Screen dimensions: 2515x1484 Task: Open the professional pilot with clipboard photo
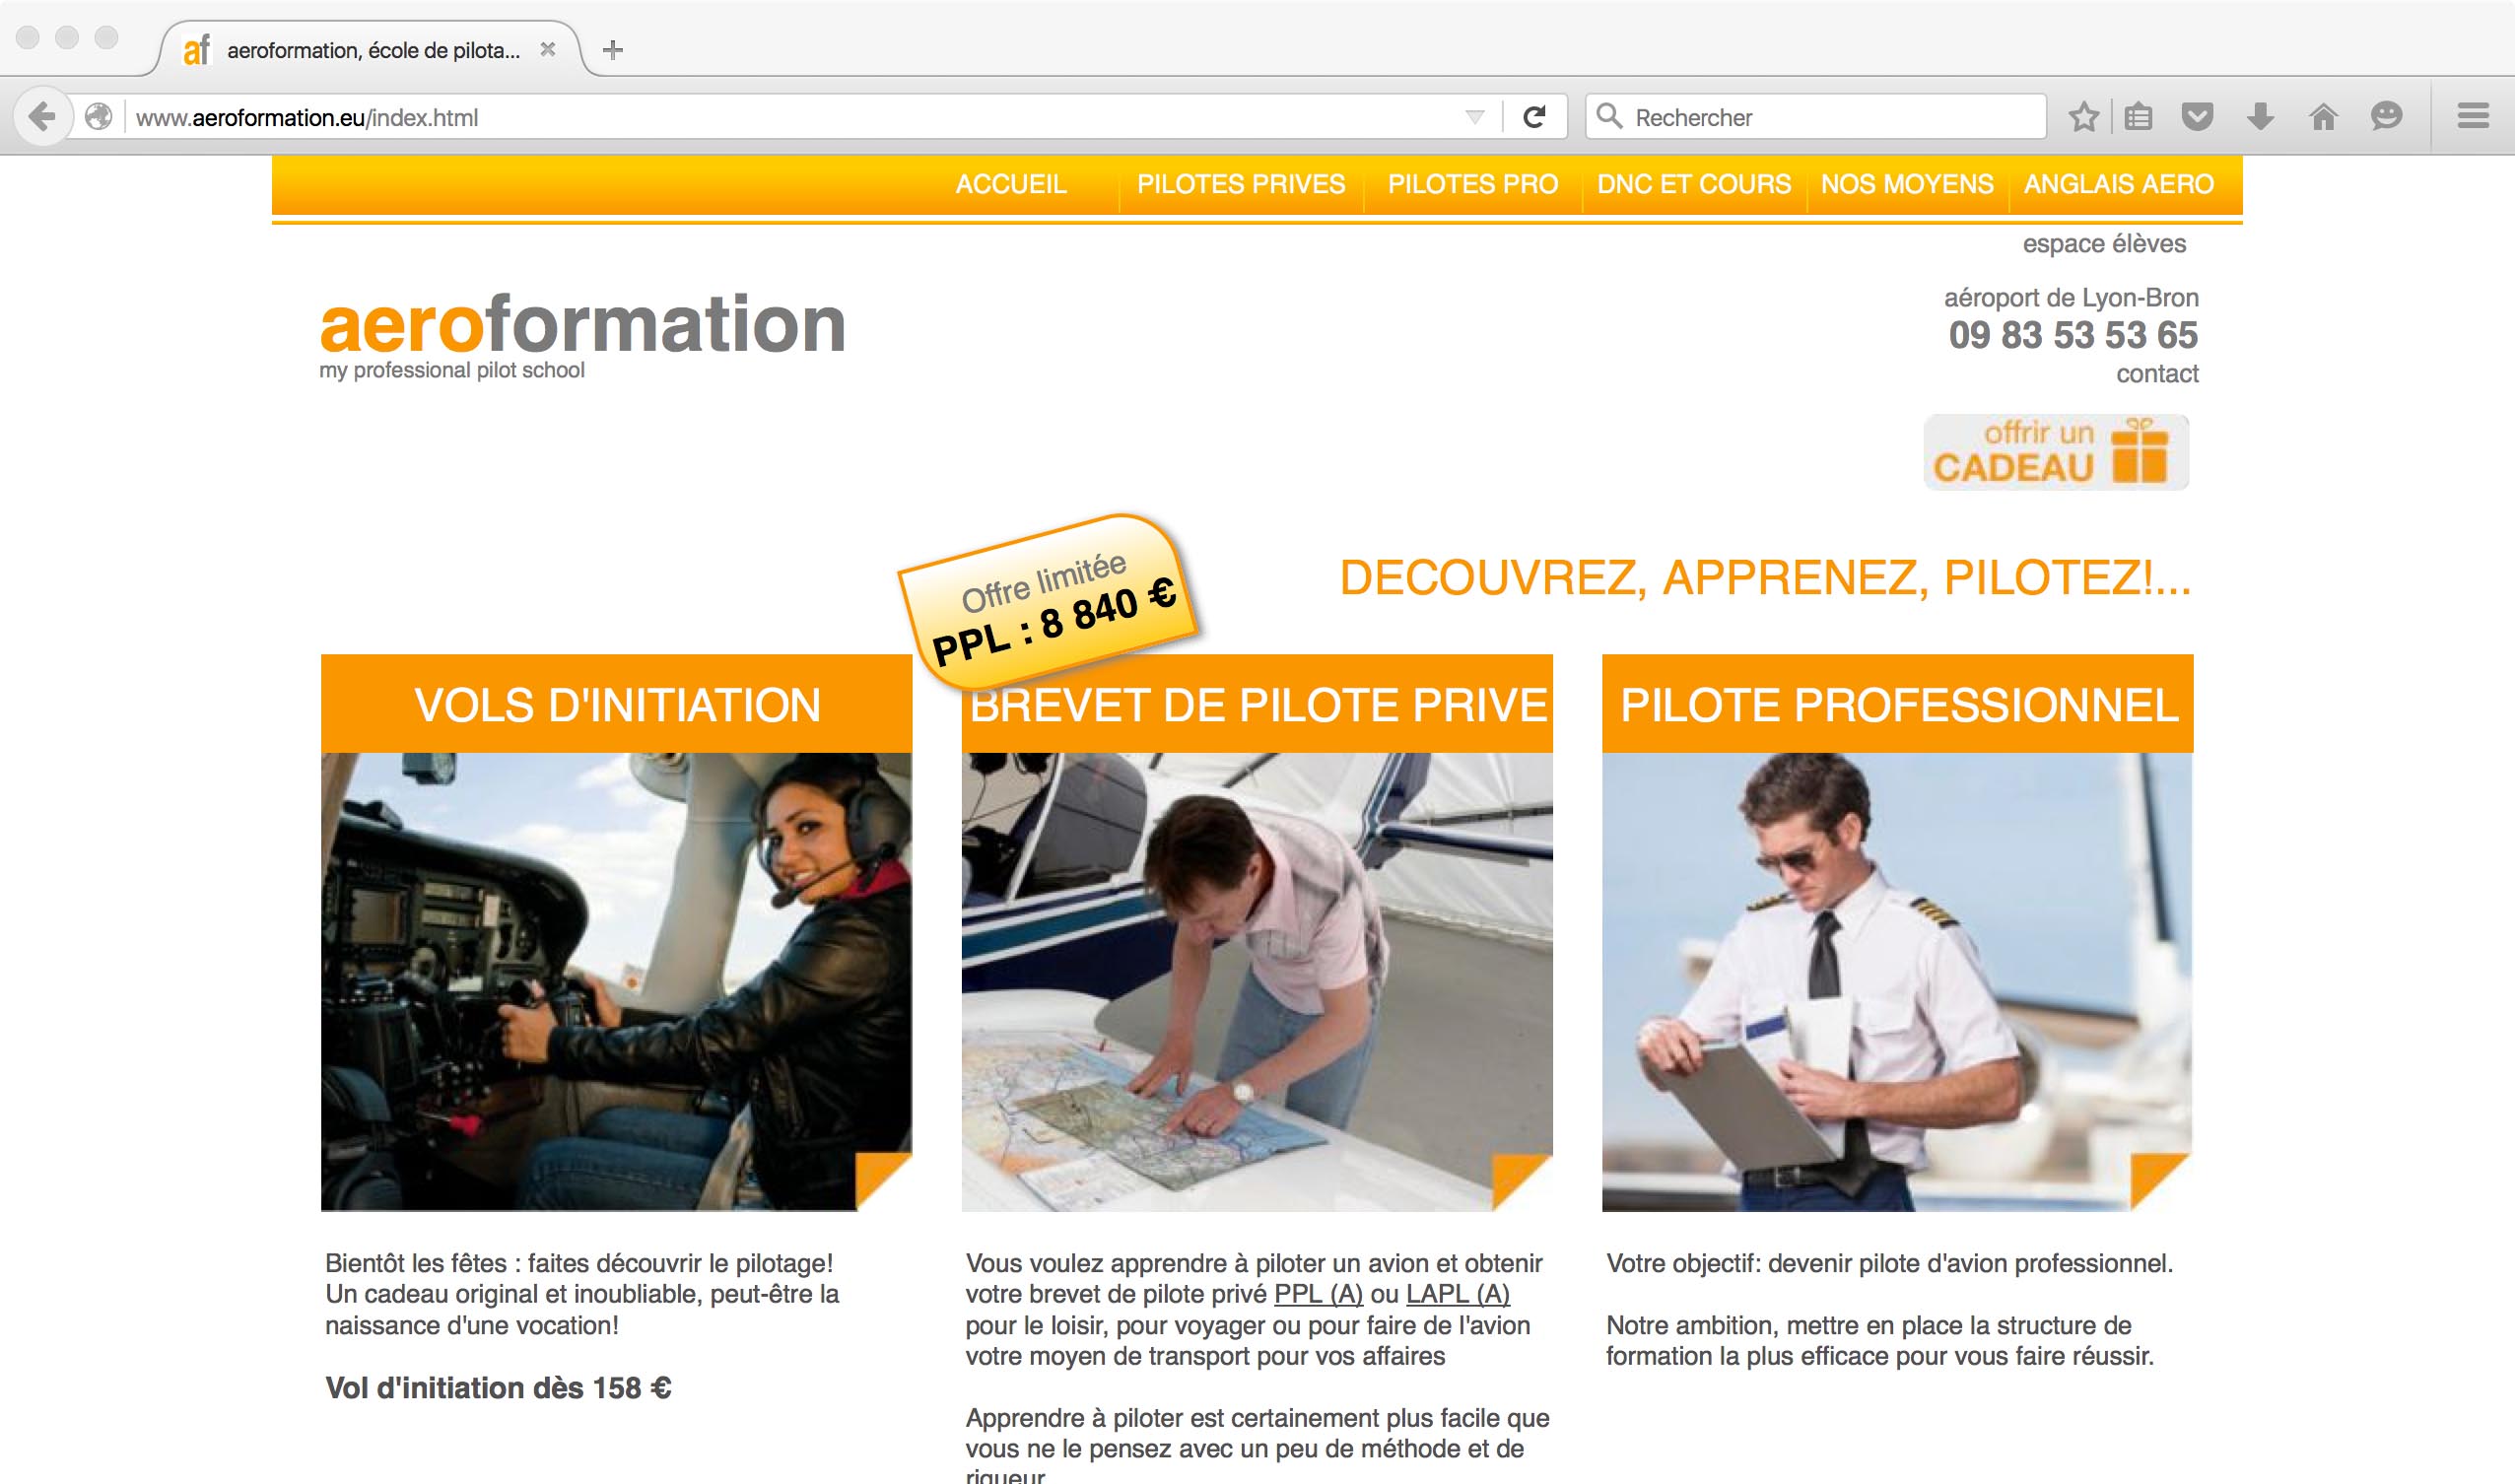click(1897, 982)
